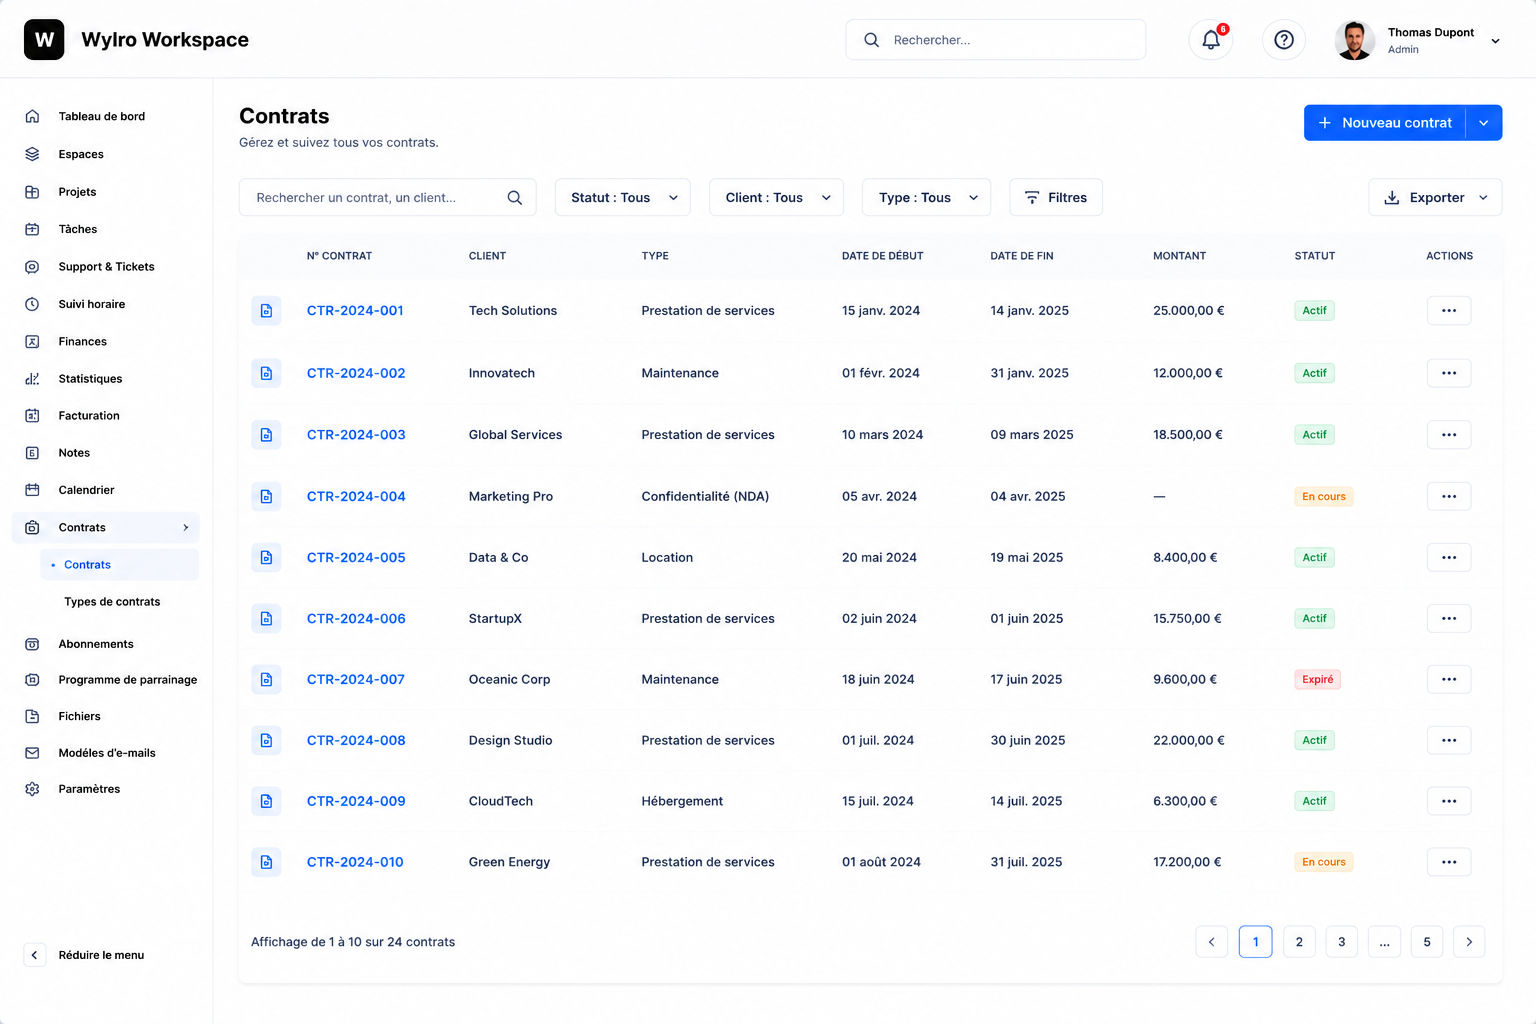Image resolution: width=1536 pixels, height=1024 pixels.
Task: Click the document icon for CTR-2024-001
Action: tap(266, 311)
